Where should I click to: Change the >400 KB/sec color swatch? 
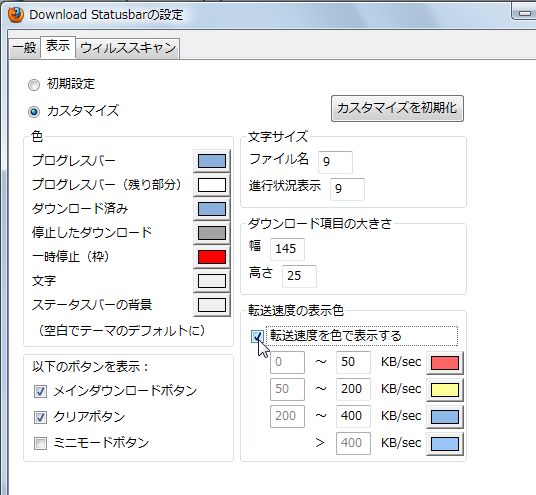pyautogui.click(x=445, y=444)
